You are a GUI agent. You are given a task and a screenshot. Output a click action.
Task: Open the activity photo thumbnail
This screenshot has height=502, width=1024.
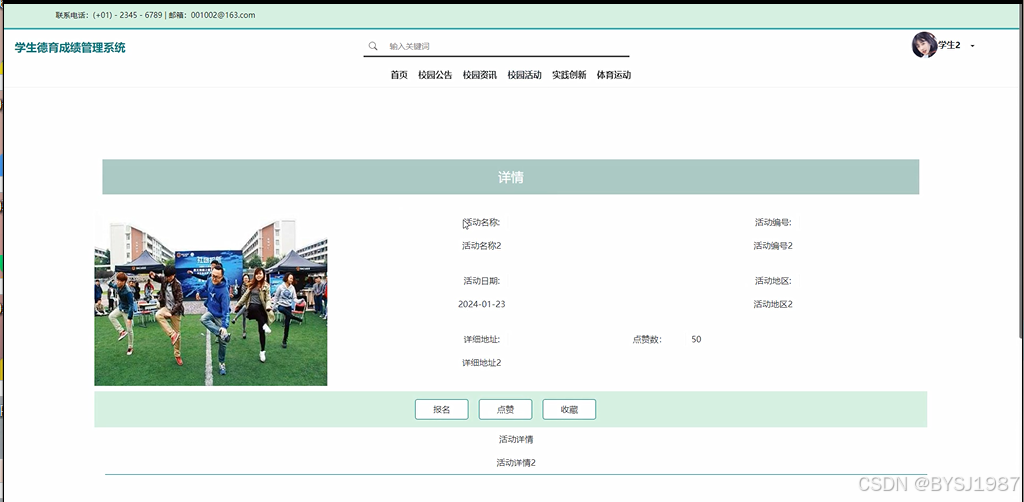pos(210,299)
